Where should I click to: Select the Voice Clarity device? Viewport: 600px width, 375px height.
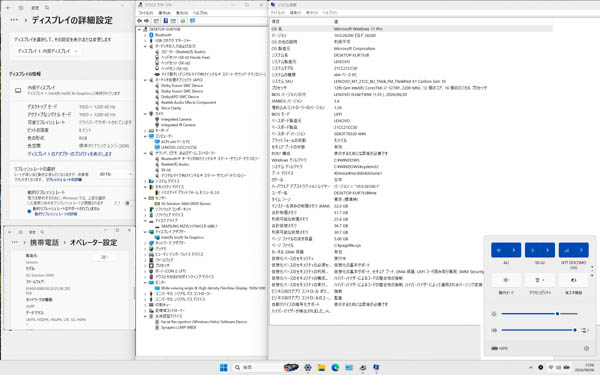tap(171, 108)
